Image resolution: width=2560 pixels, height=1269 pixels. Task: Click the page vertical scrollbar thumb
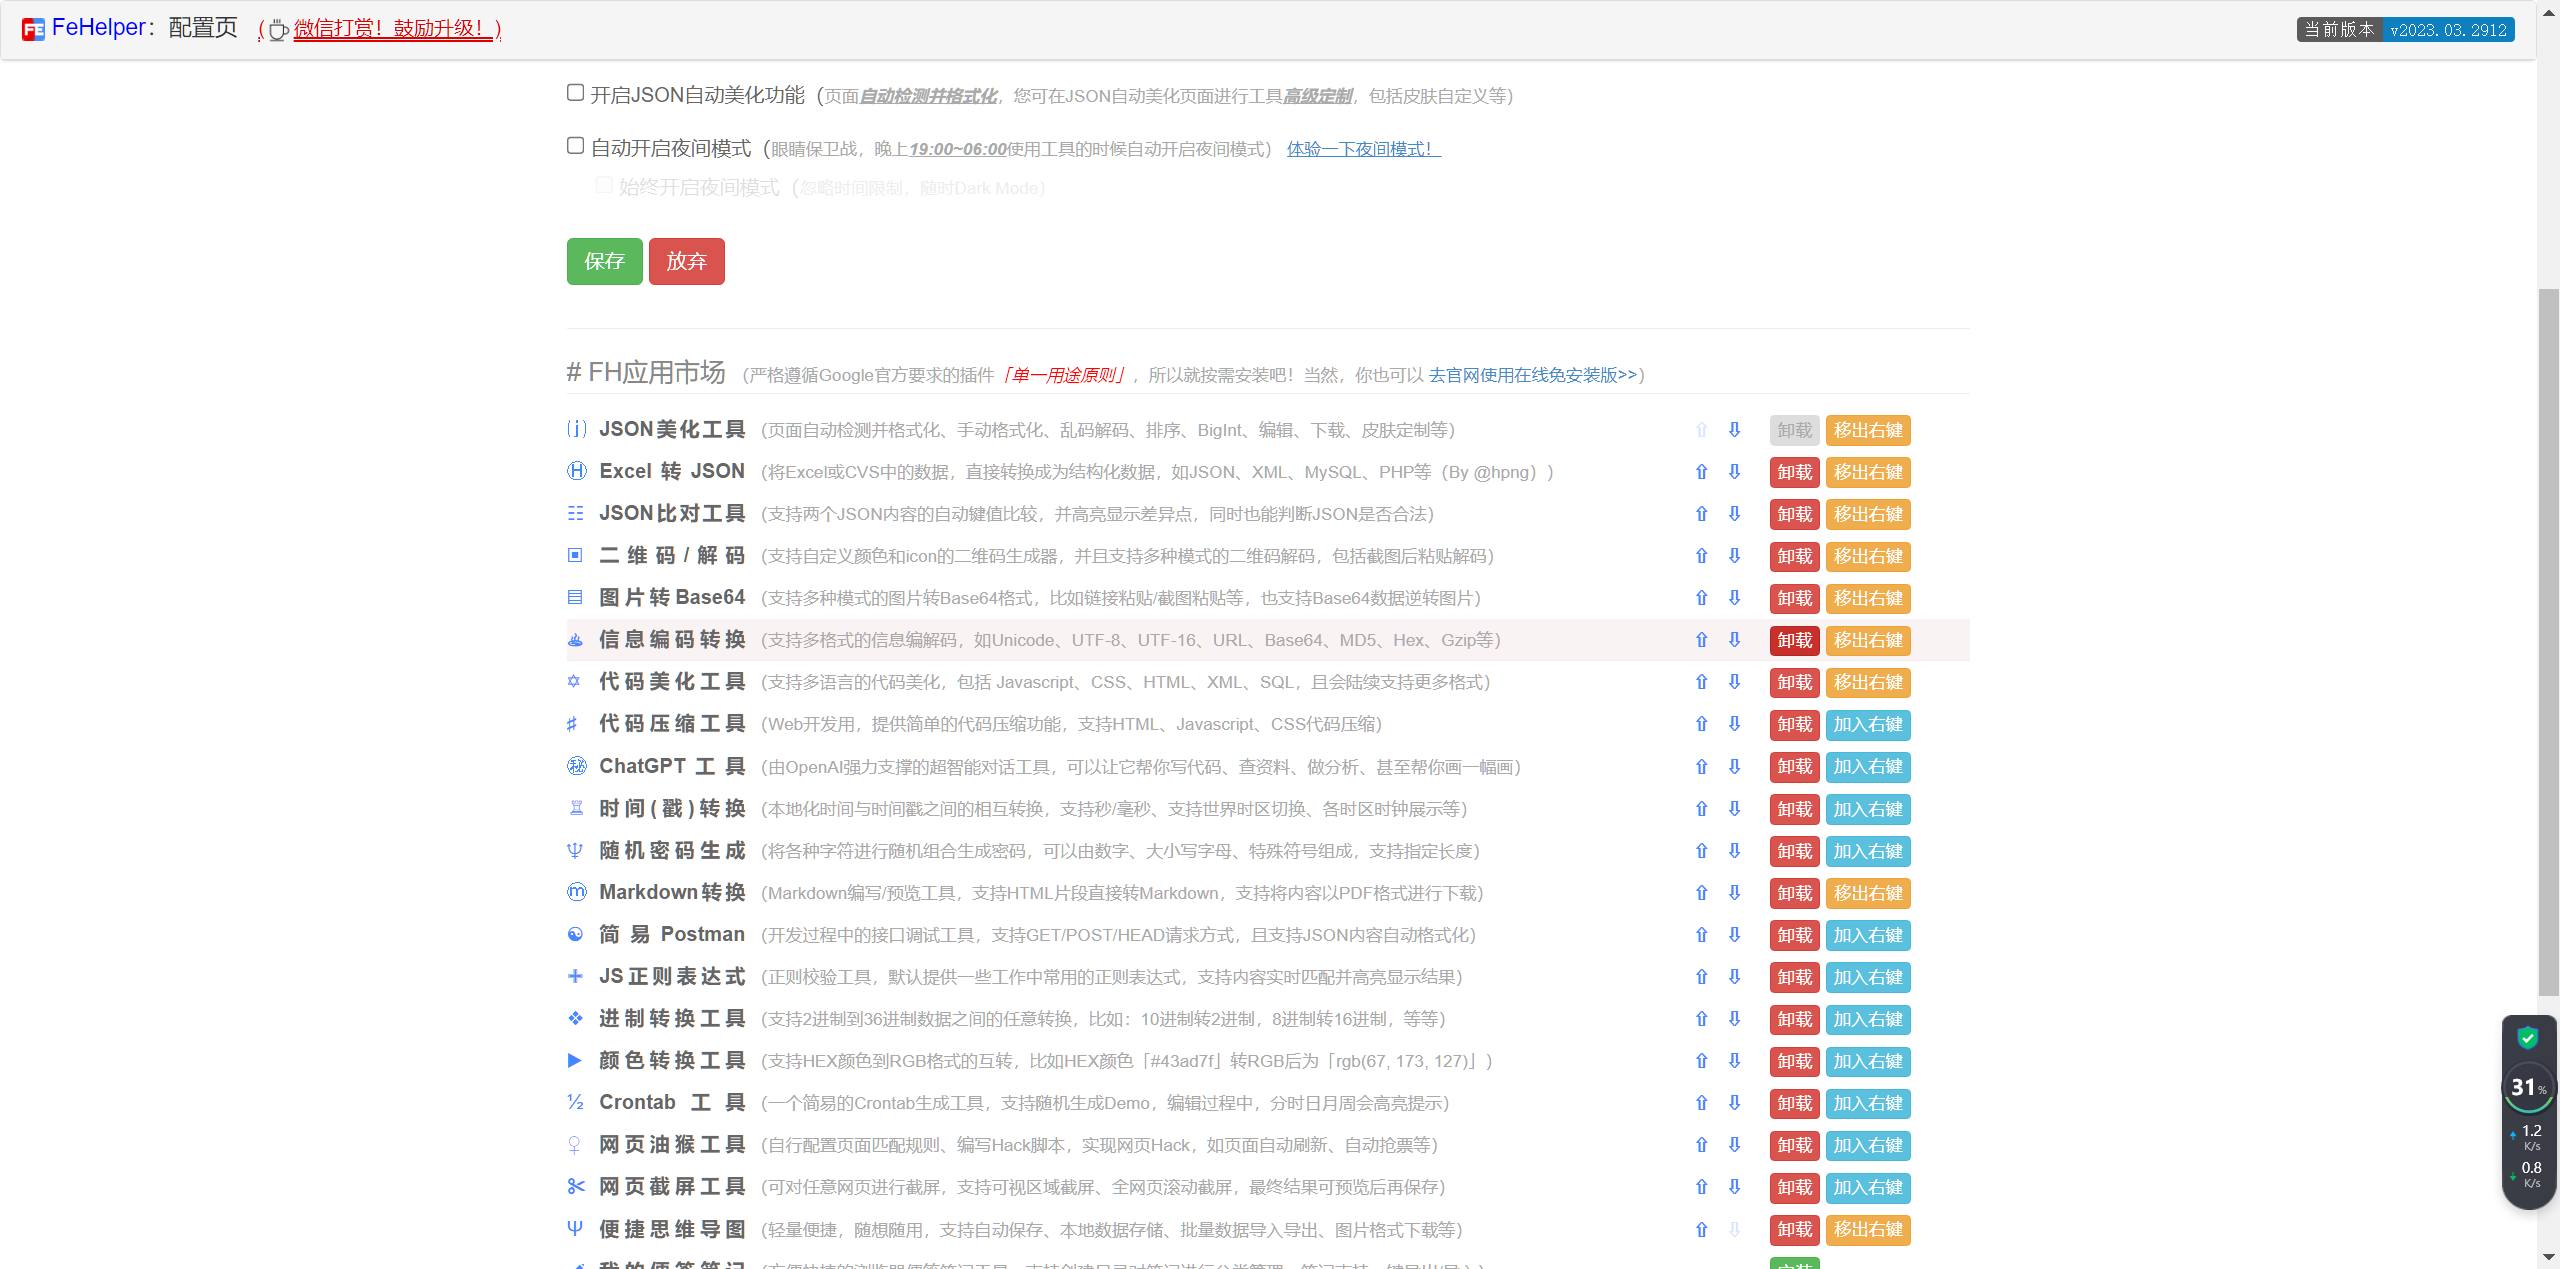(2548, 640)
